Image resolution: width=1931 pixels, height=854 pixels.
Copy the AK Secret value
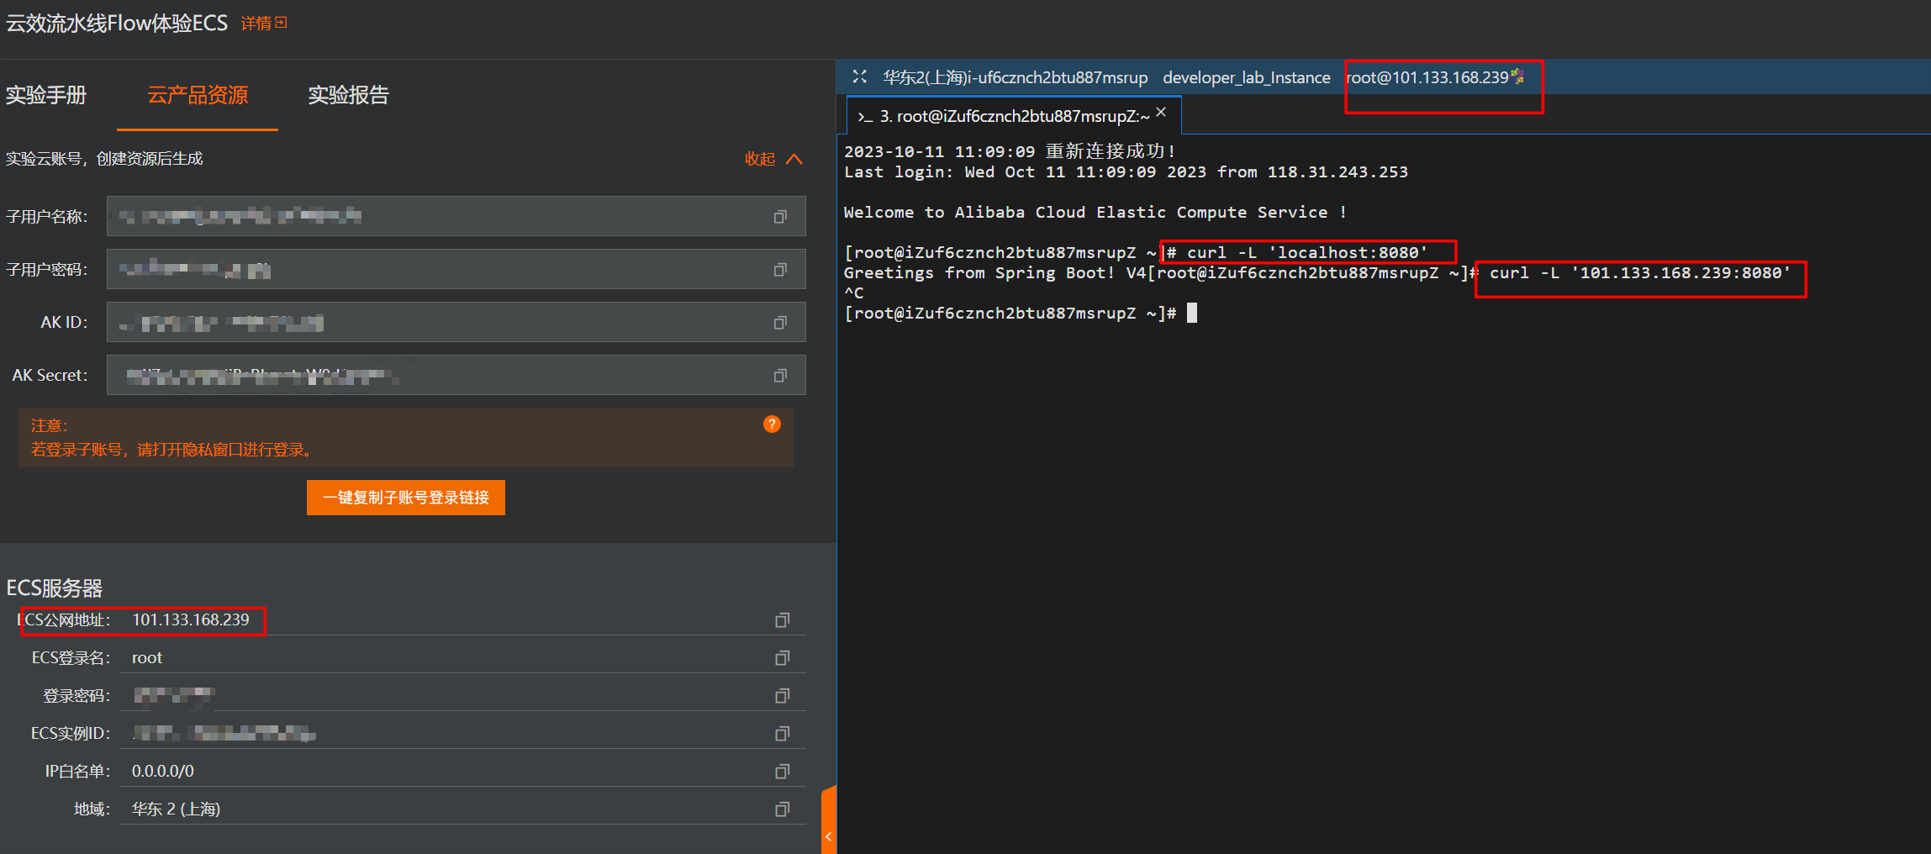point(780,375)
